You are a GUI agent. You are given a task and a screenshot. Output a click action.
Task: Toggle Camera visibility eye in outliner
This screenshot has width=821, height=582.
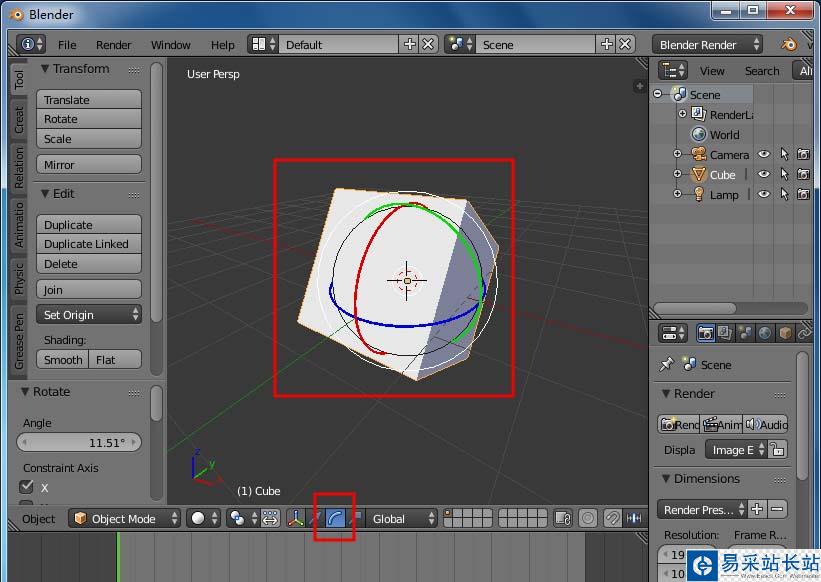764,154
